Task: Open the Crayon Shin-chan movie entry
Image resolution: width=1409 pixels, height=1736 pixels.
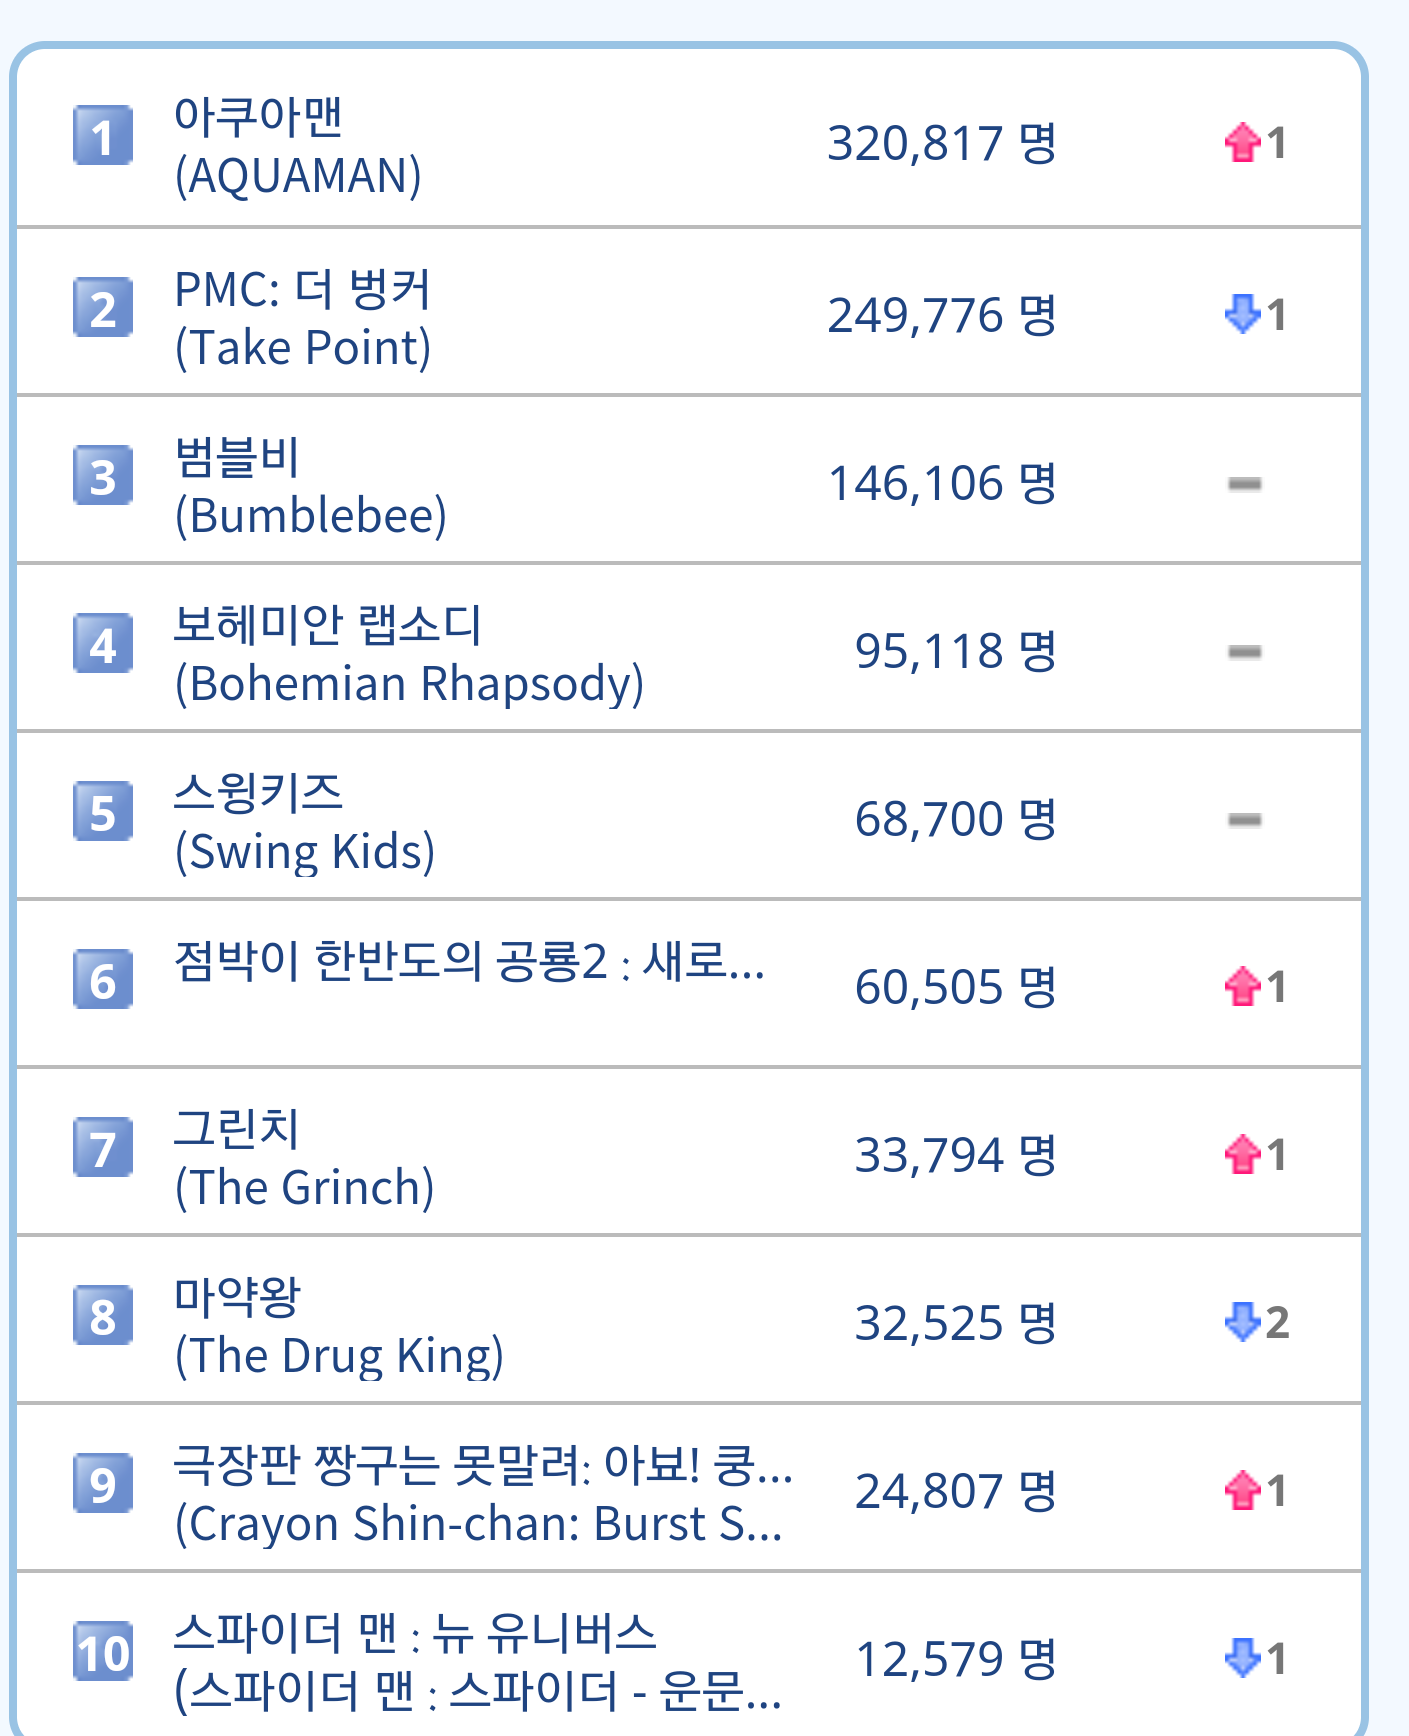Action: 482,1494
